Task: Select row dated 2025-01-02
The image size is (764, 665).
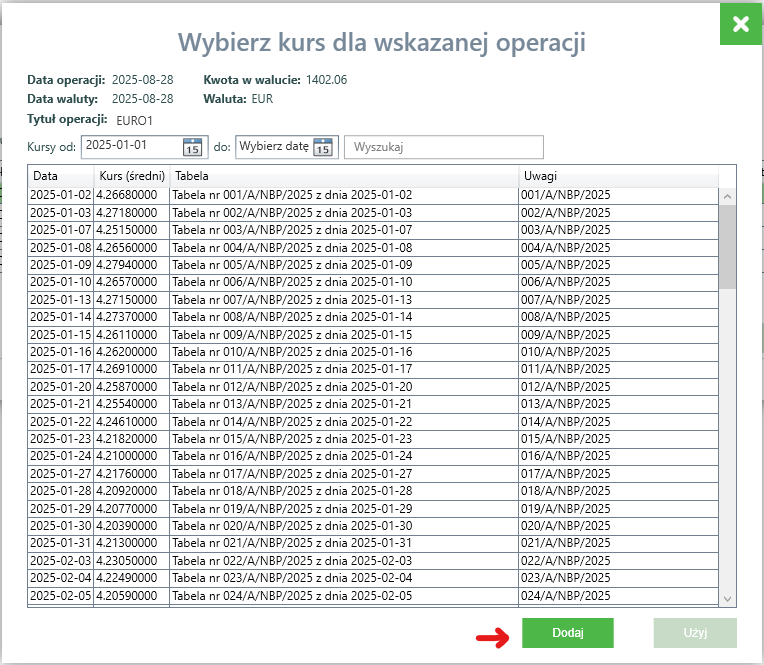Action: (373, 195)
